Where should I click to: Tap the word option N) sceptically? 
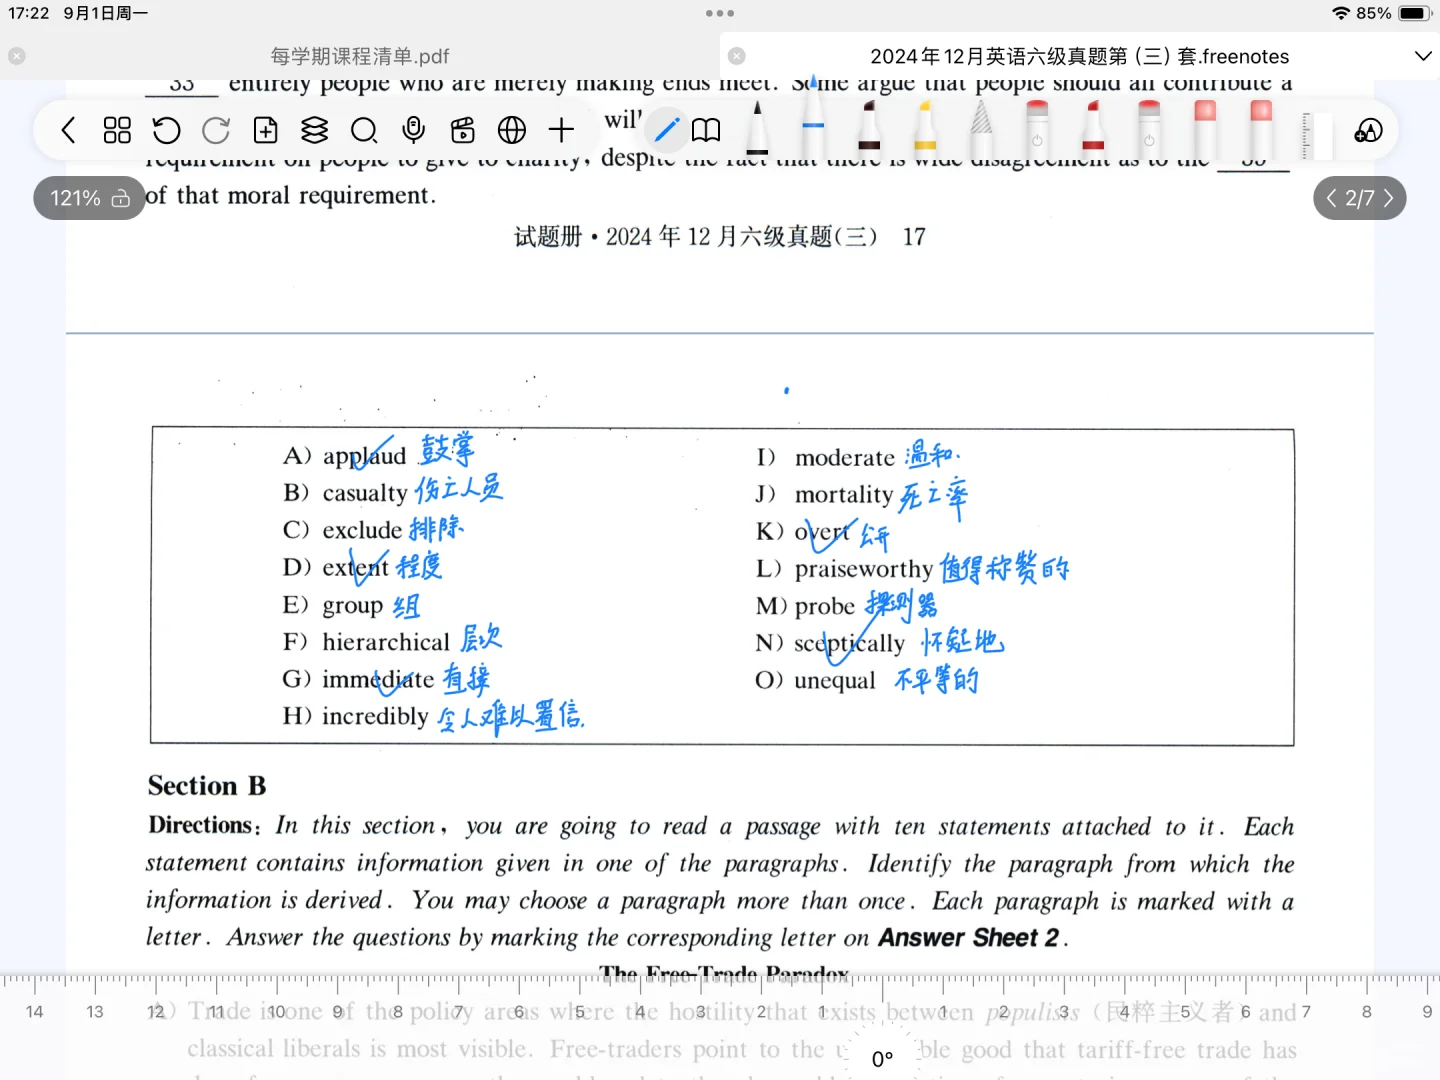pos(830,643)
